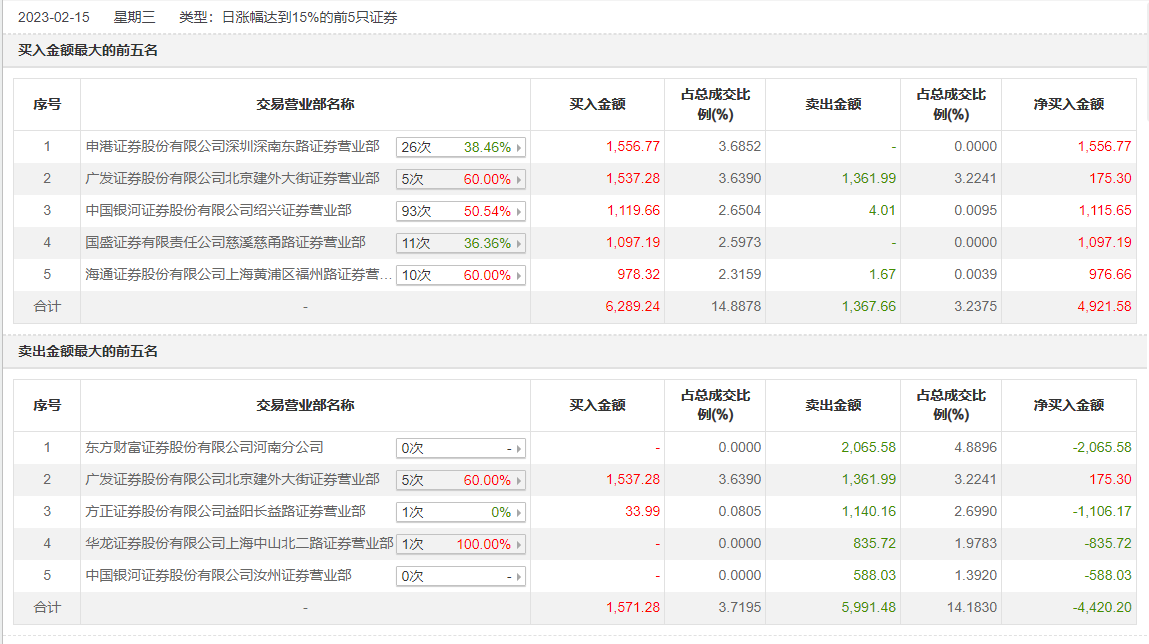The height and width of the screenshot is (644, 1149).
Task: Click 国盛证券慈溪慈甬路证券营业部 name
Action: tap(226, 243)
